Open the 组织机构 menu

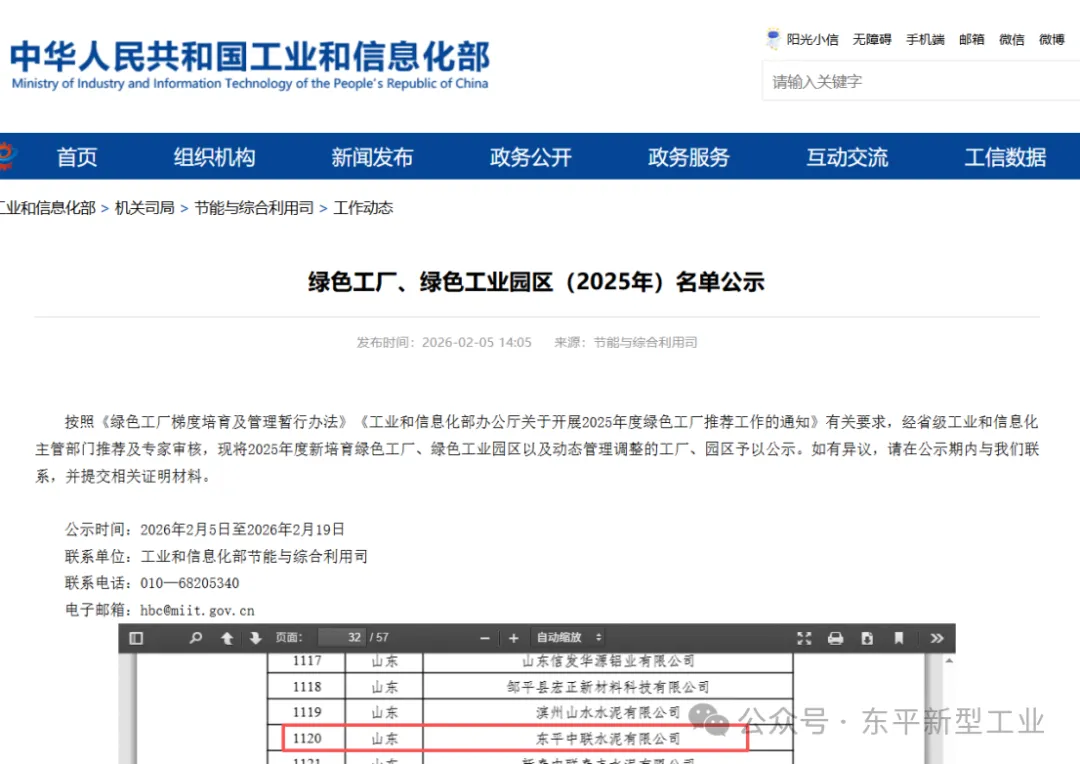(x=214, y=157)
